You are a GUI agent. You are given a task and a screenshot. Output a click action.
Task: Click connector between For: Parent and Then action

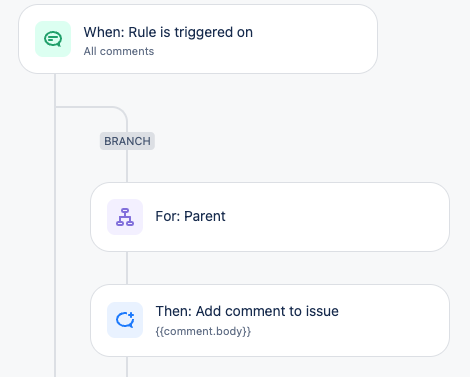(x=127, y=268)
